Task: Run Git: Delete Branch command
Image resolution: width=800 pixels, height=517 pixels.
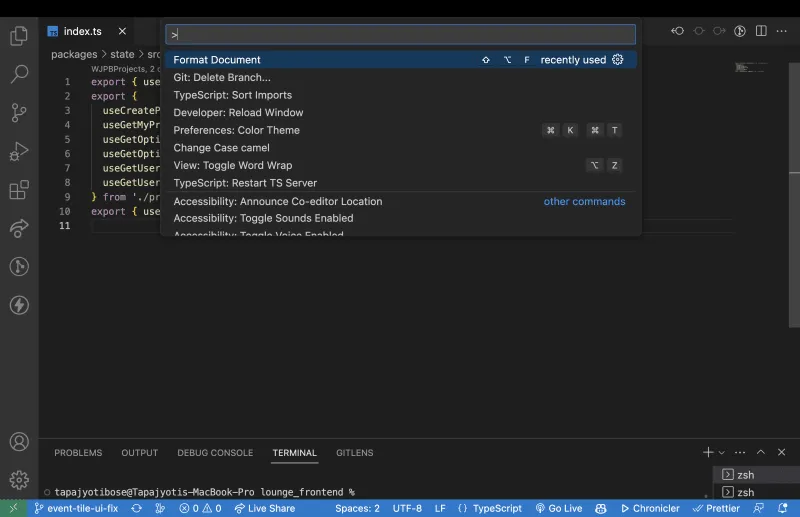Action: coord(401,78)
